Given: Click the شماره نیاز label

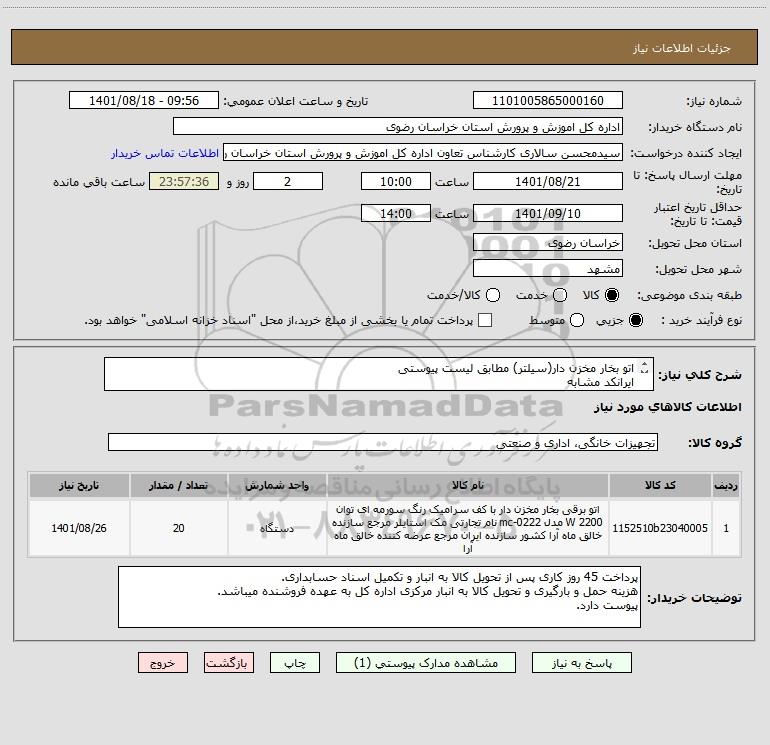Looking at the screenshot, I should point(714,102).
